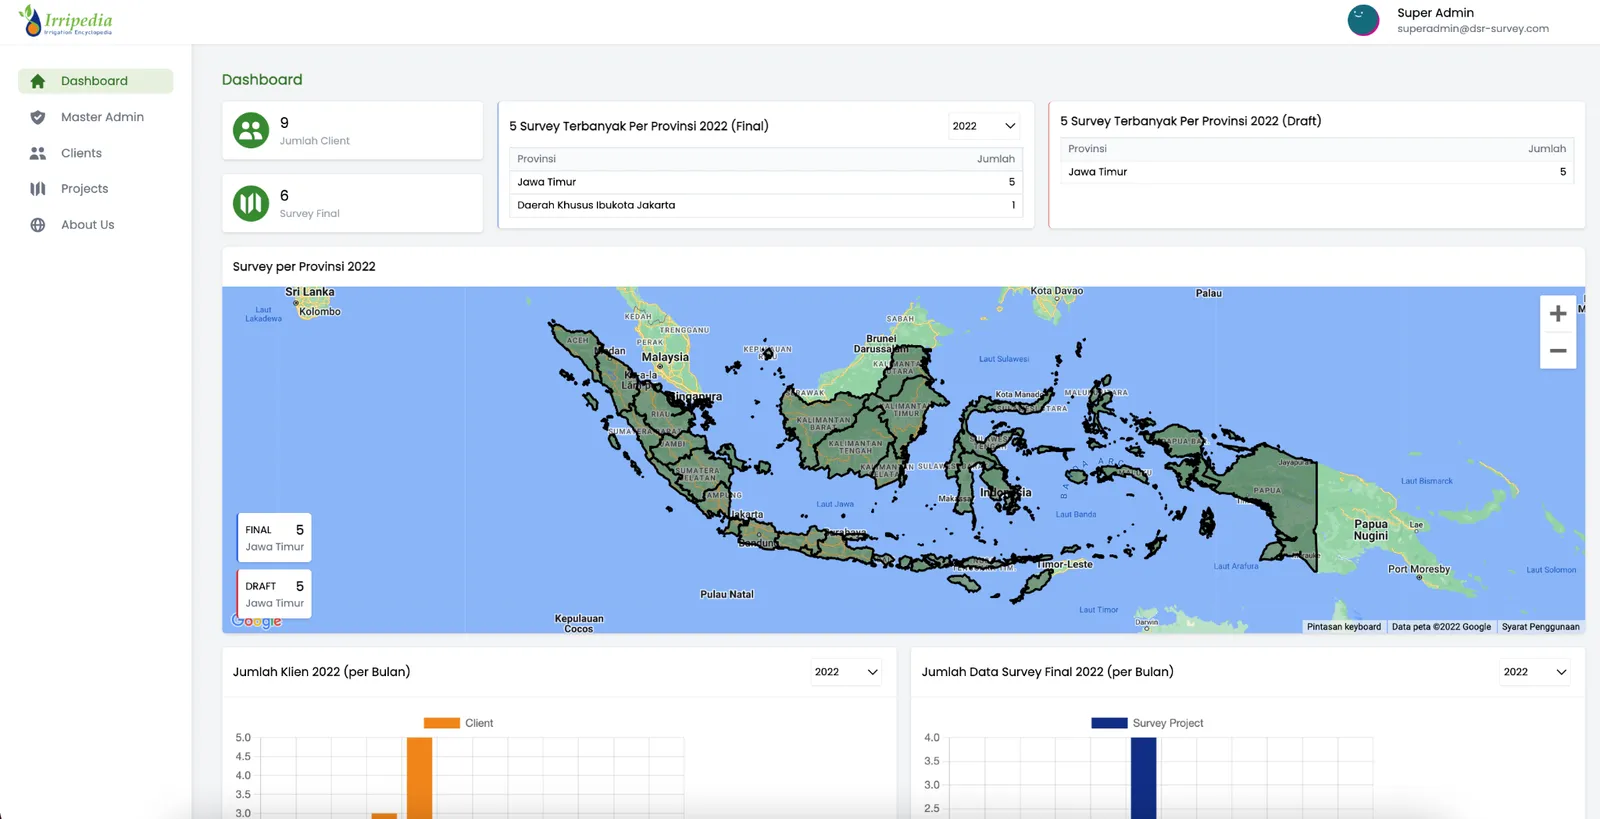Click the Clients people icon
Screen dimensions: 1600x819
(x=38, y=153)
